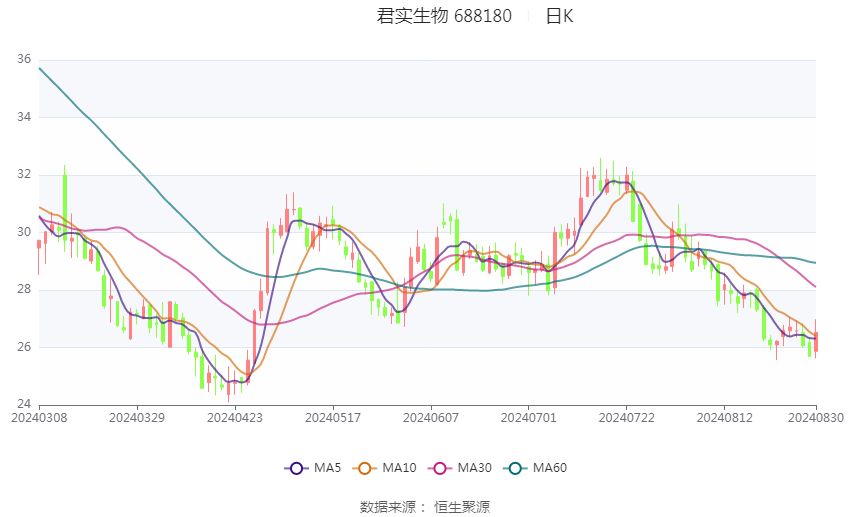This screenshot has height=517, width=850.
Task: Click x-axis date label 20240701
Action: pos(529,418)
